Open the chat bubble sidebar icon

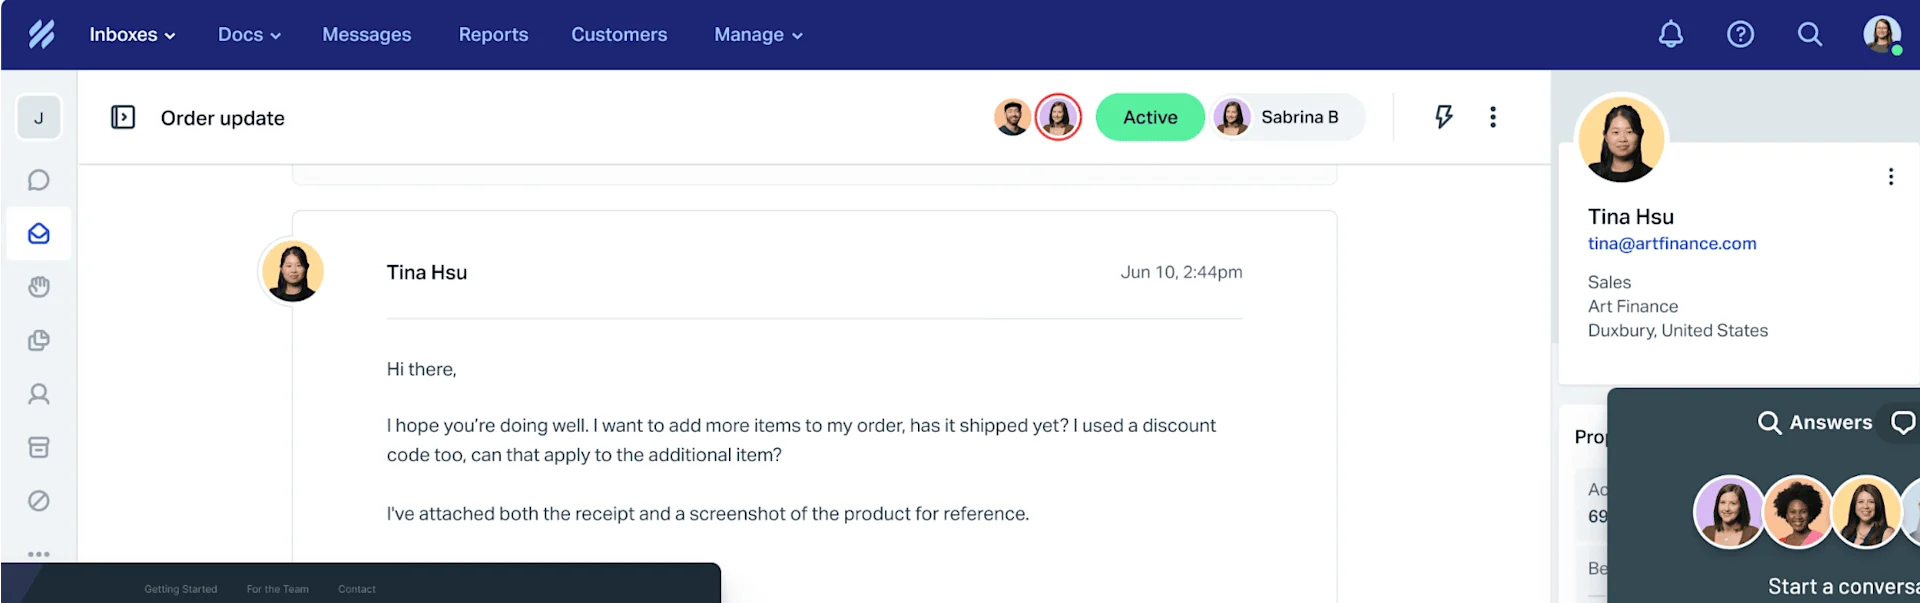pyautogui.click(x=39, y=180)
